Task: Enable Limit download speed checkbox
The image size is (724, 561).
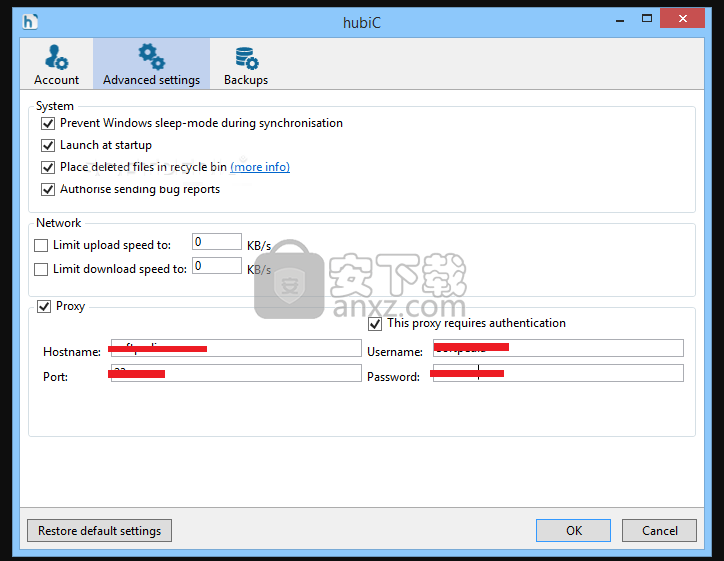Action: point(41,269)
